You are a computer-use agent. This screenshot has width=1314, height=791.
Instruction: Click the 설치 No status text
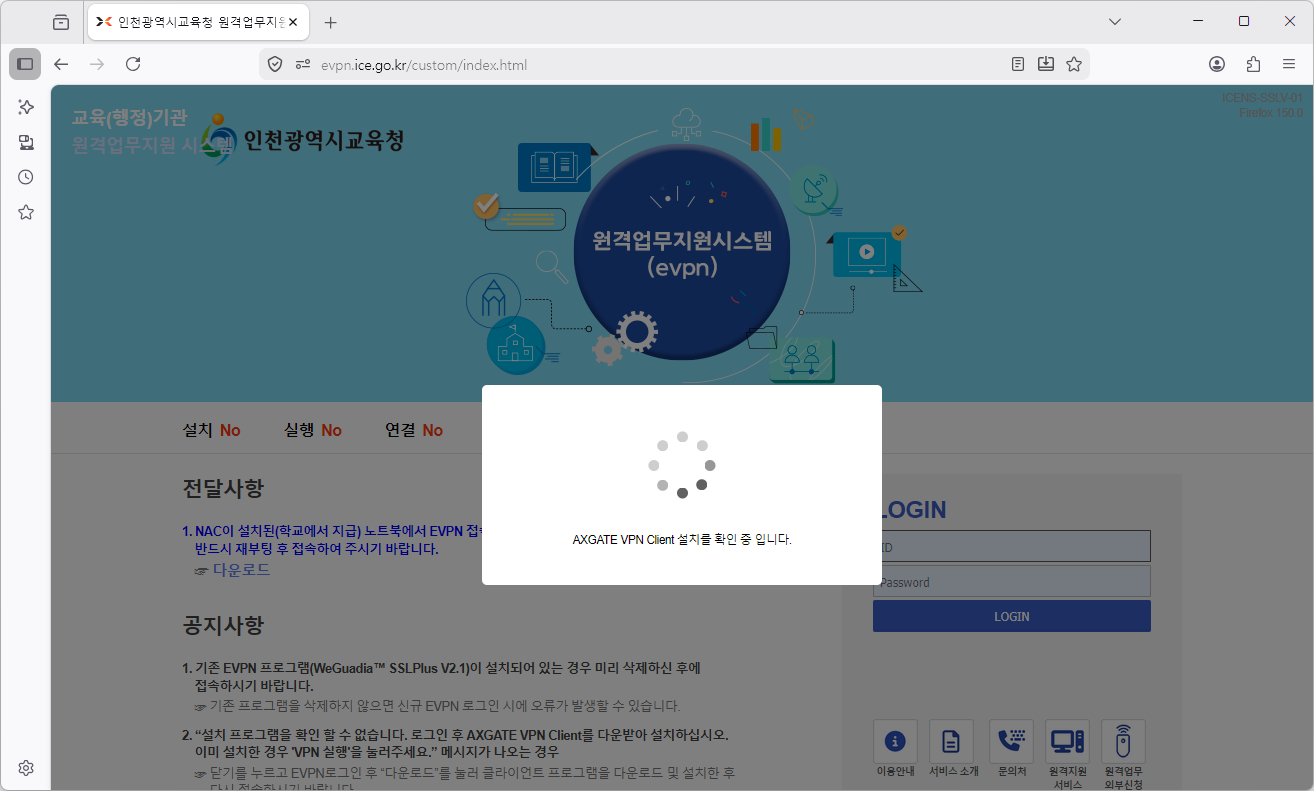(212, 430)
